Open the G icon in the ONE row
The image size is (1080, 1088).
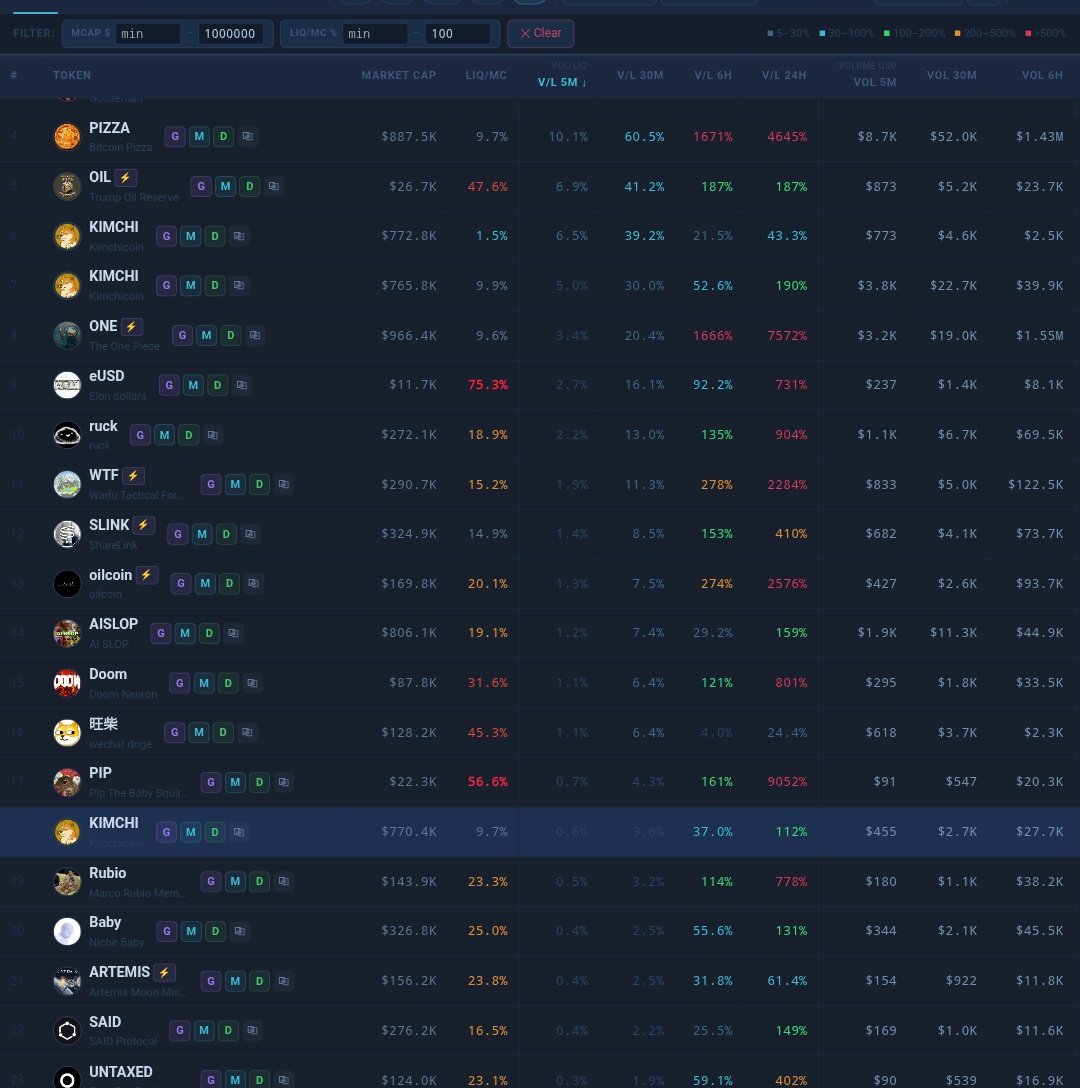point(183,335)
